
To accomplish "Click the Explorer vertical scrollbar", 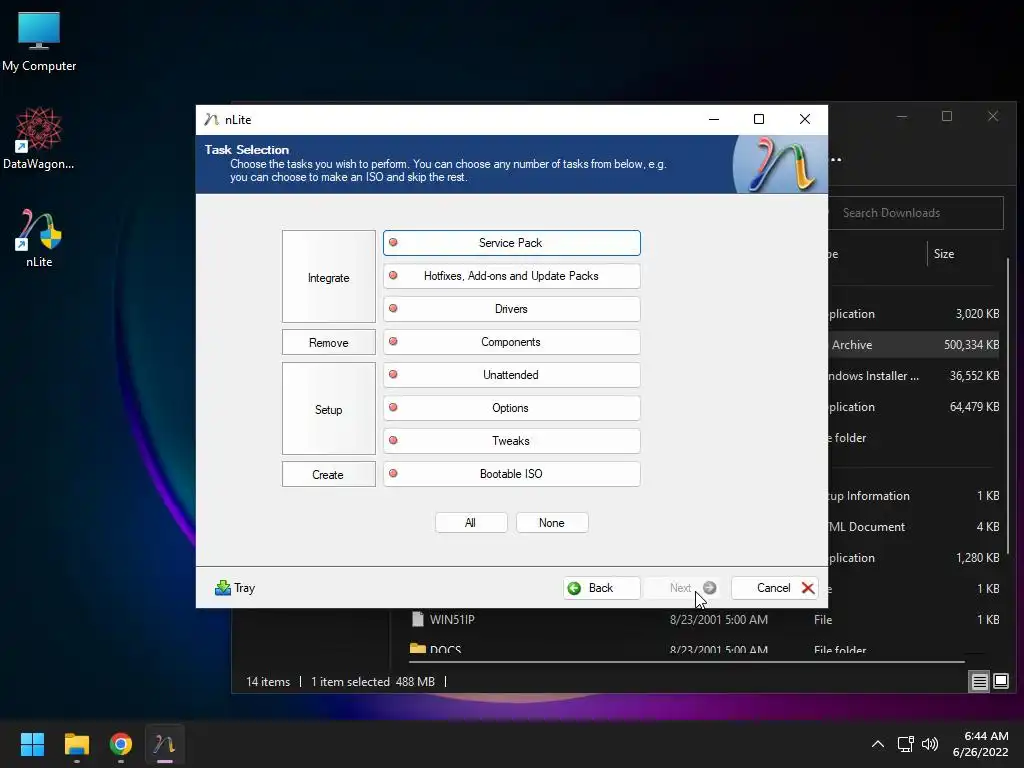I will point(1009,405).
